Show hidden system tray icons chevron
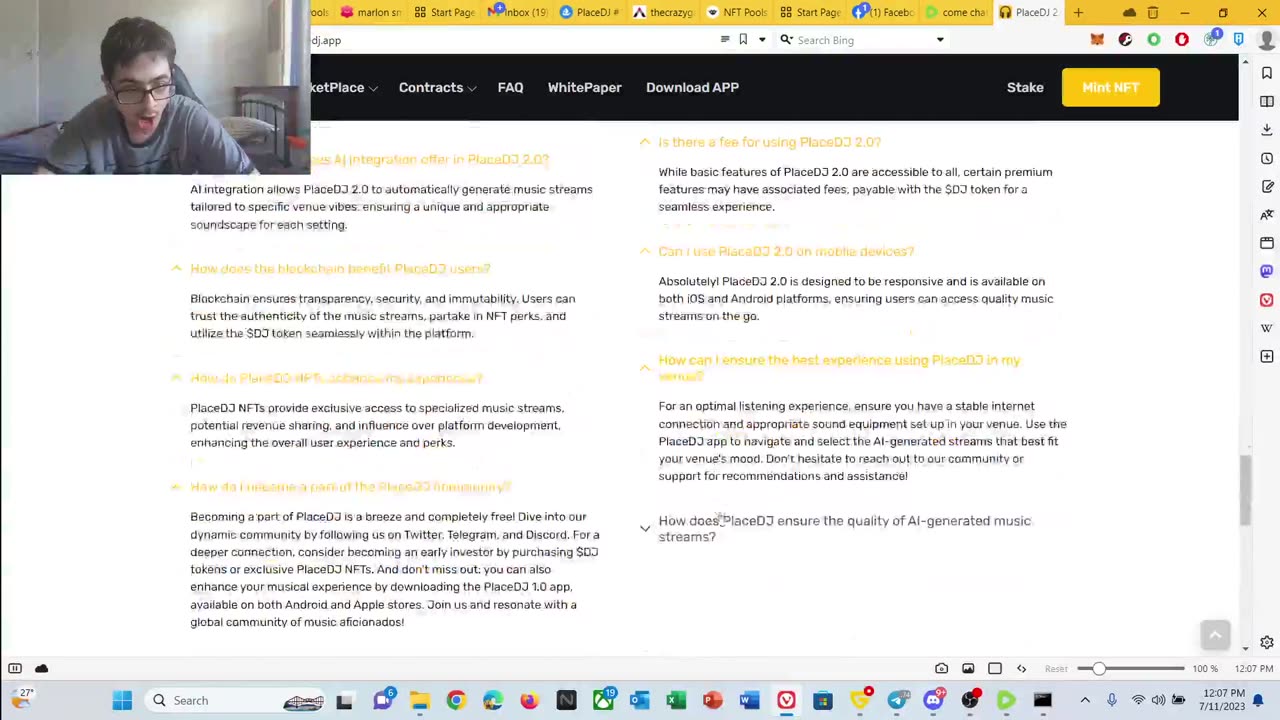The image size is (1280, 720). [1085, 700]
